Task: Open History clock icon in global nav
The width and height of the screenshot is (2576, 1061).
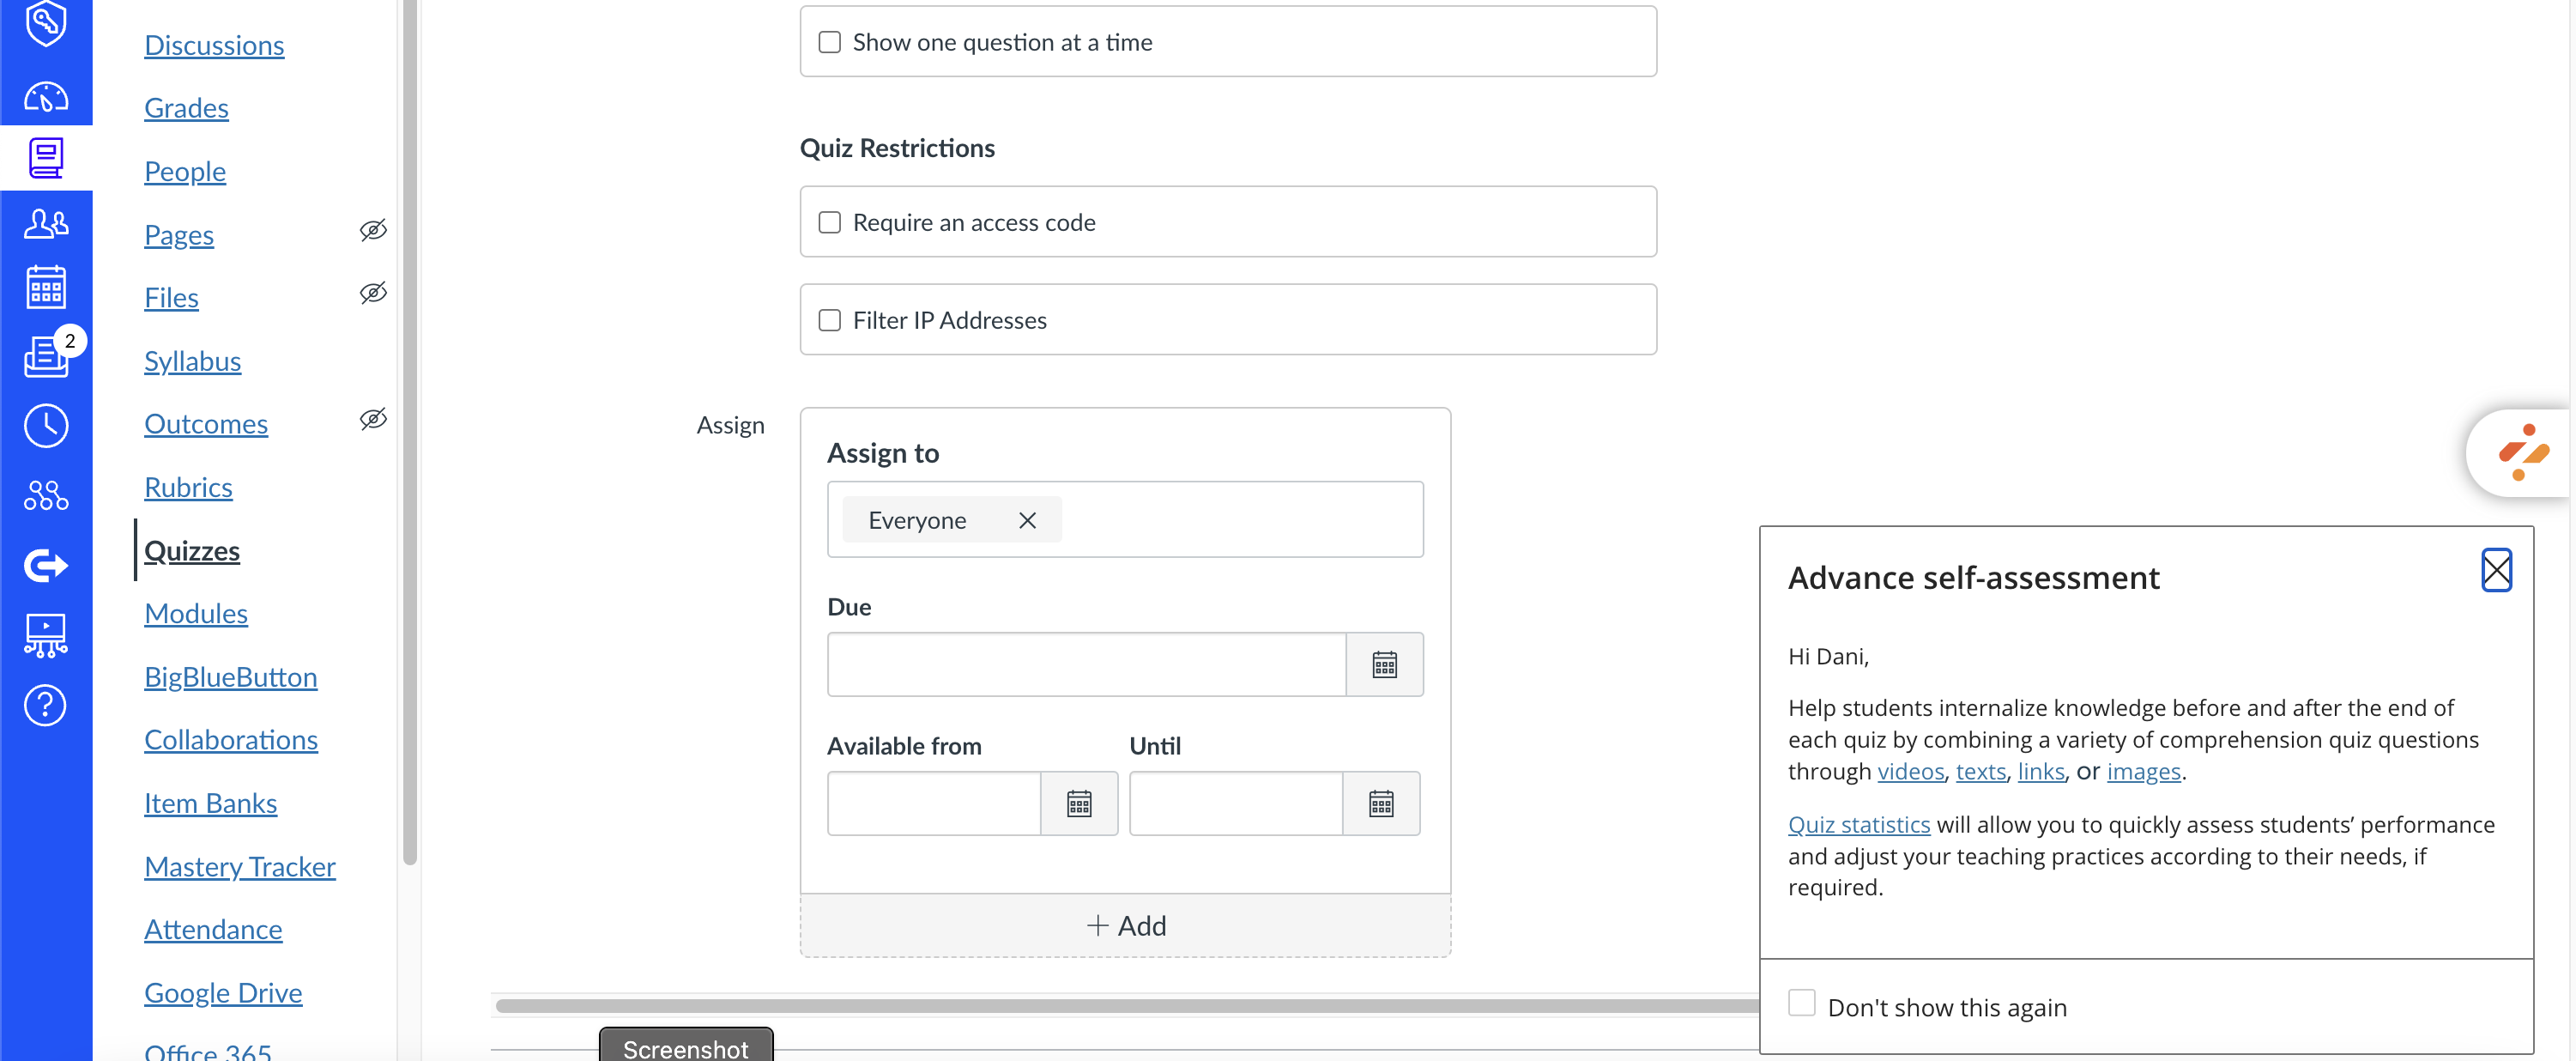Action: (46, 426)
